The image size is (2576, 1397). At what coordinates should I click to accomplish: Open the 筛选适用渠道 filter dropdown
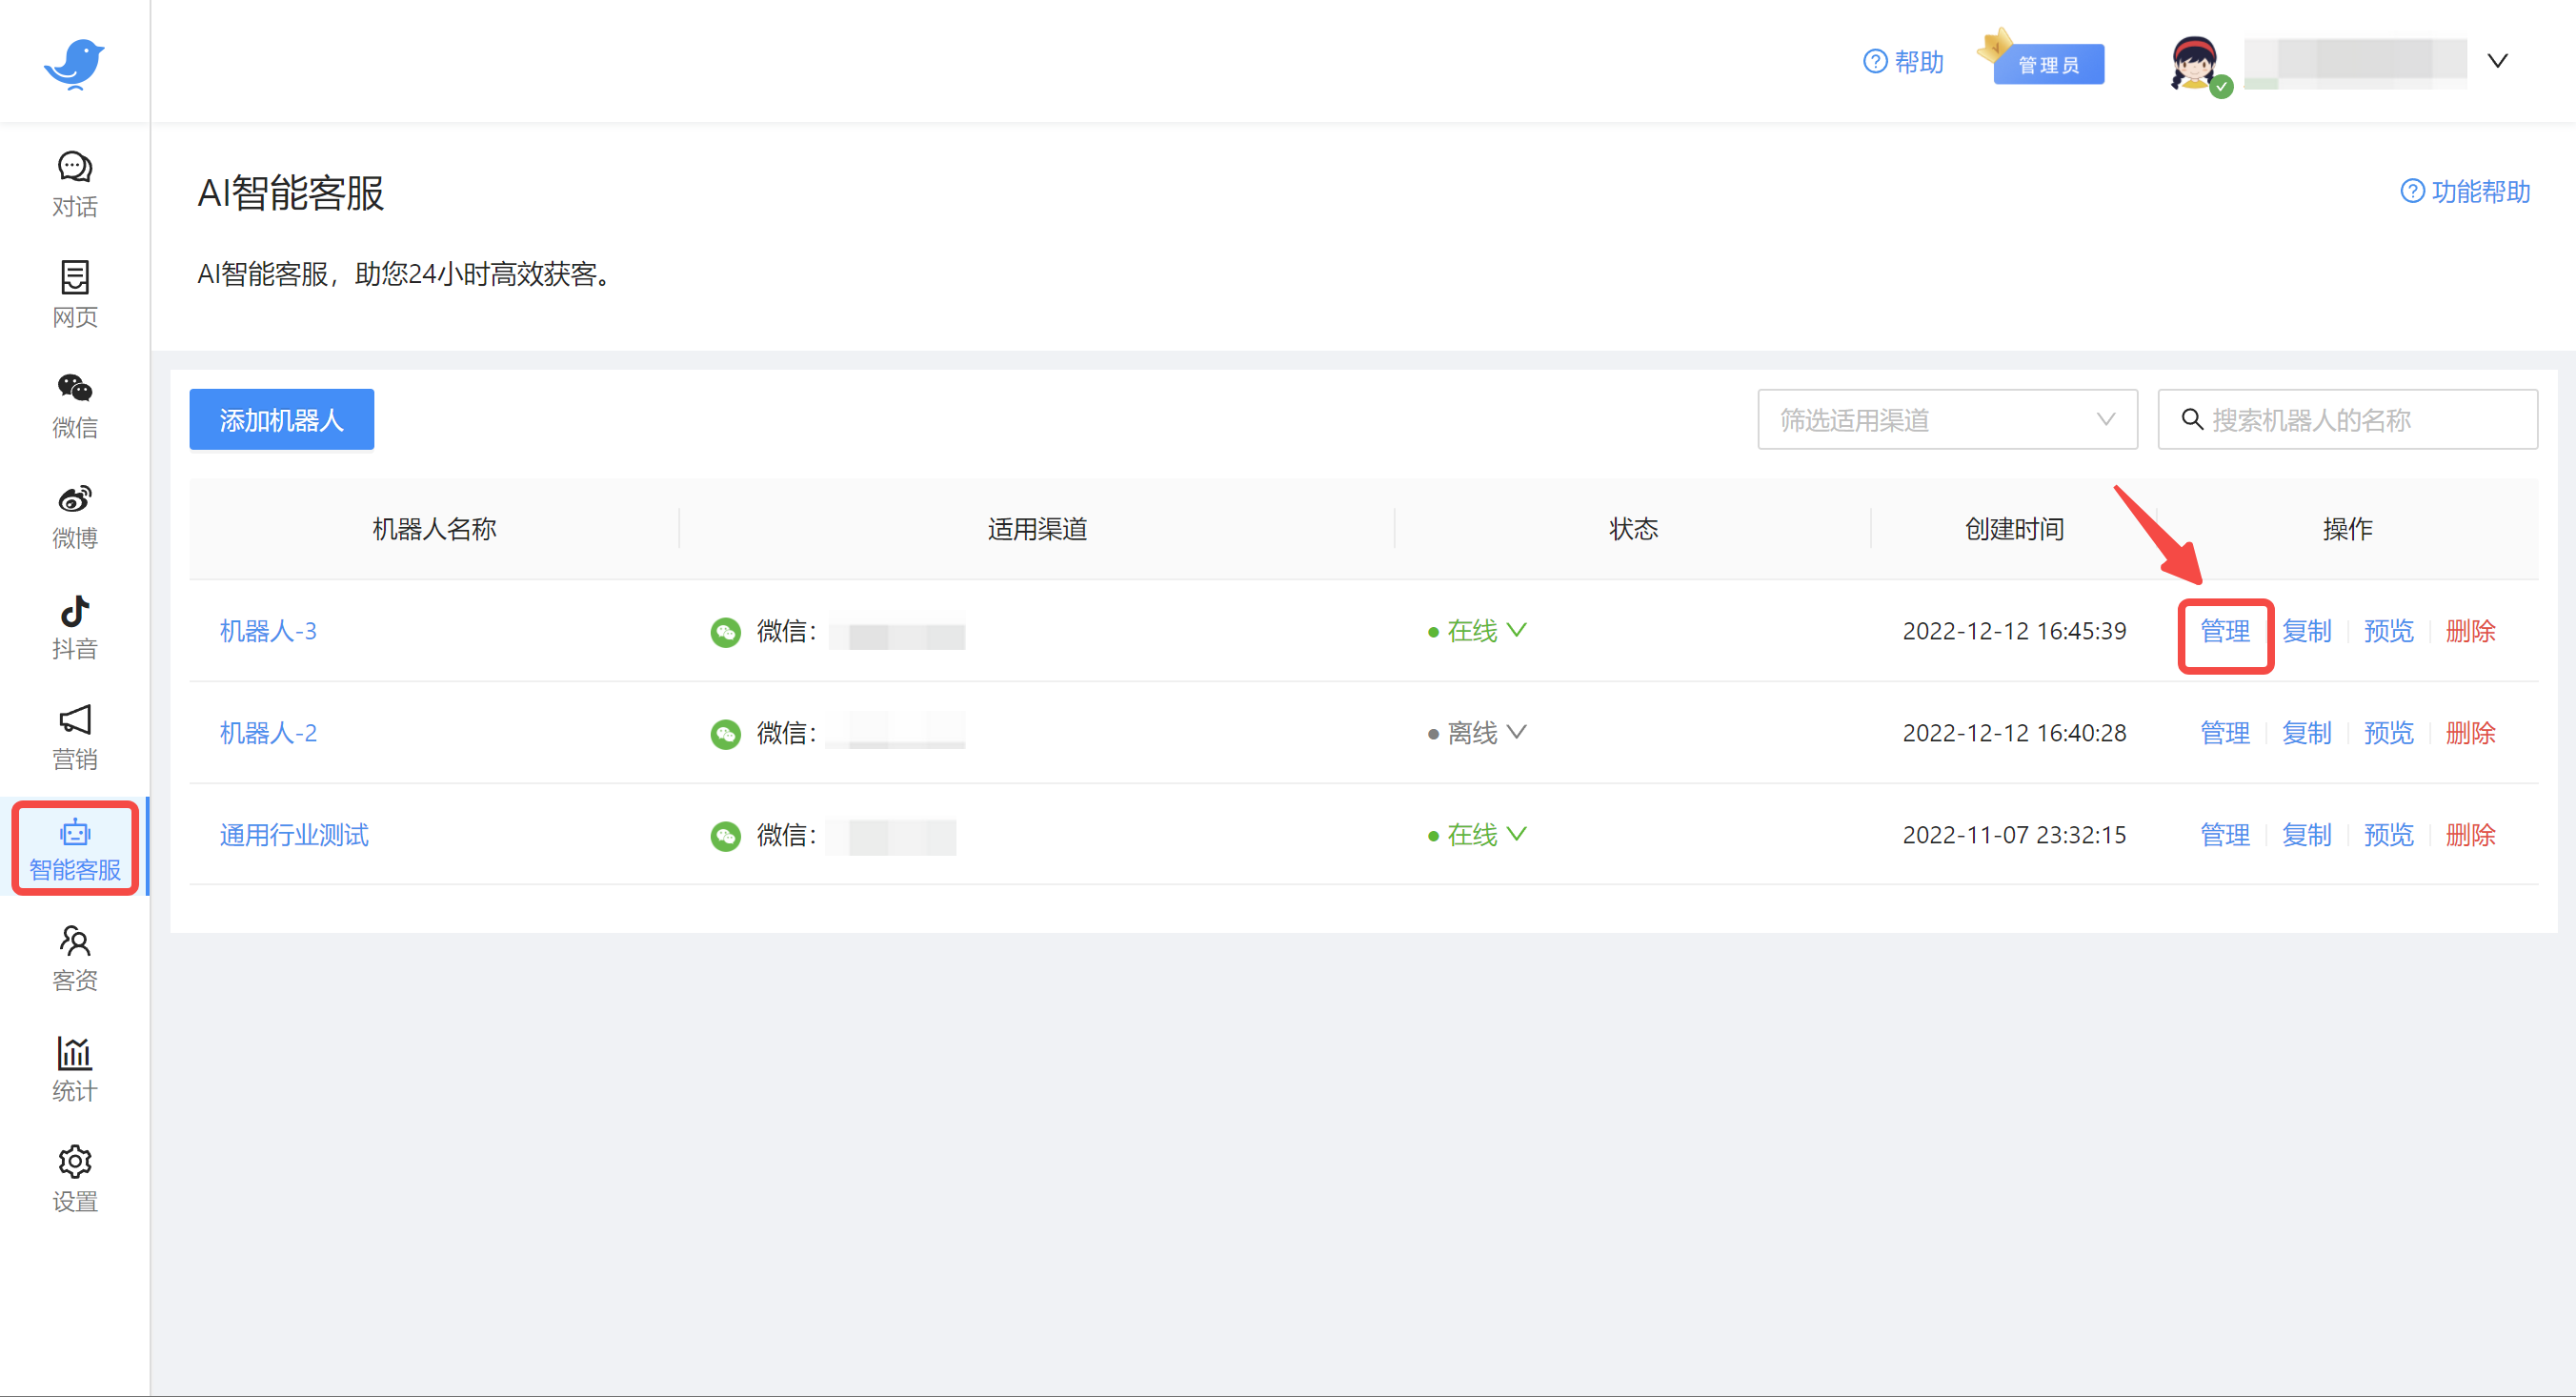pyautogui.click(x=1946, y=419)
